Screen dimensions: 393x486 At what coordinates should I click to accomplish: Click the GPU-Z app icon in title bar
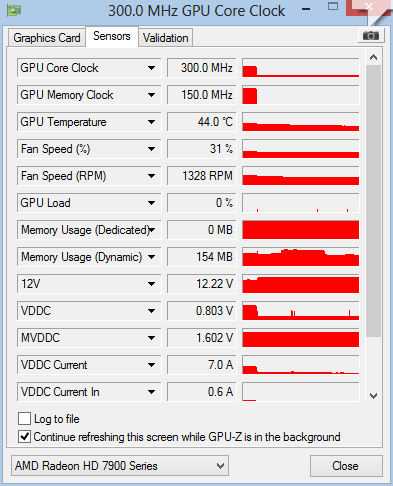(x=14, y=10)
